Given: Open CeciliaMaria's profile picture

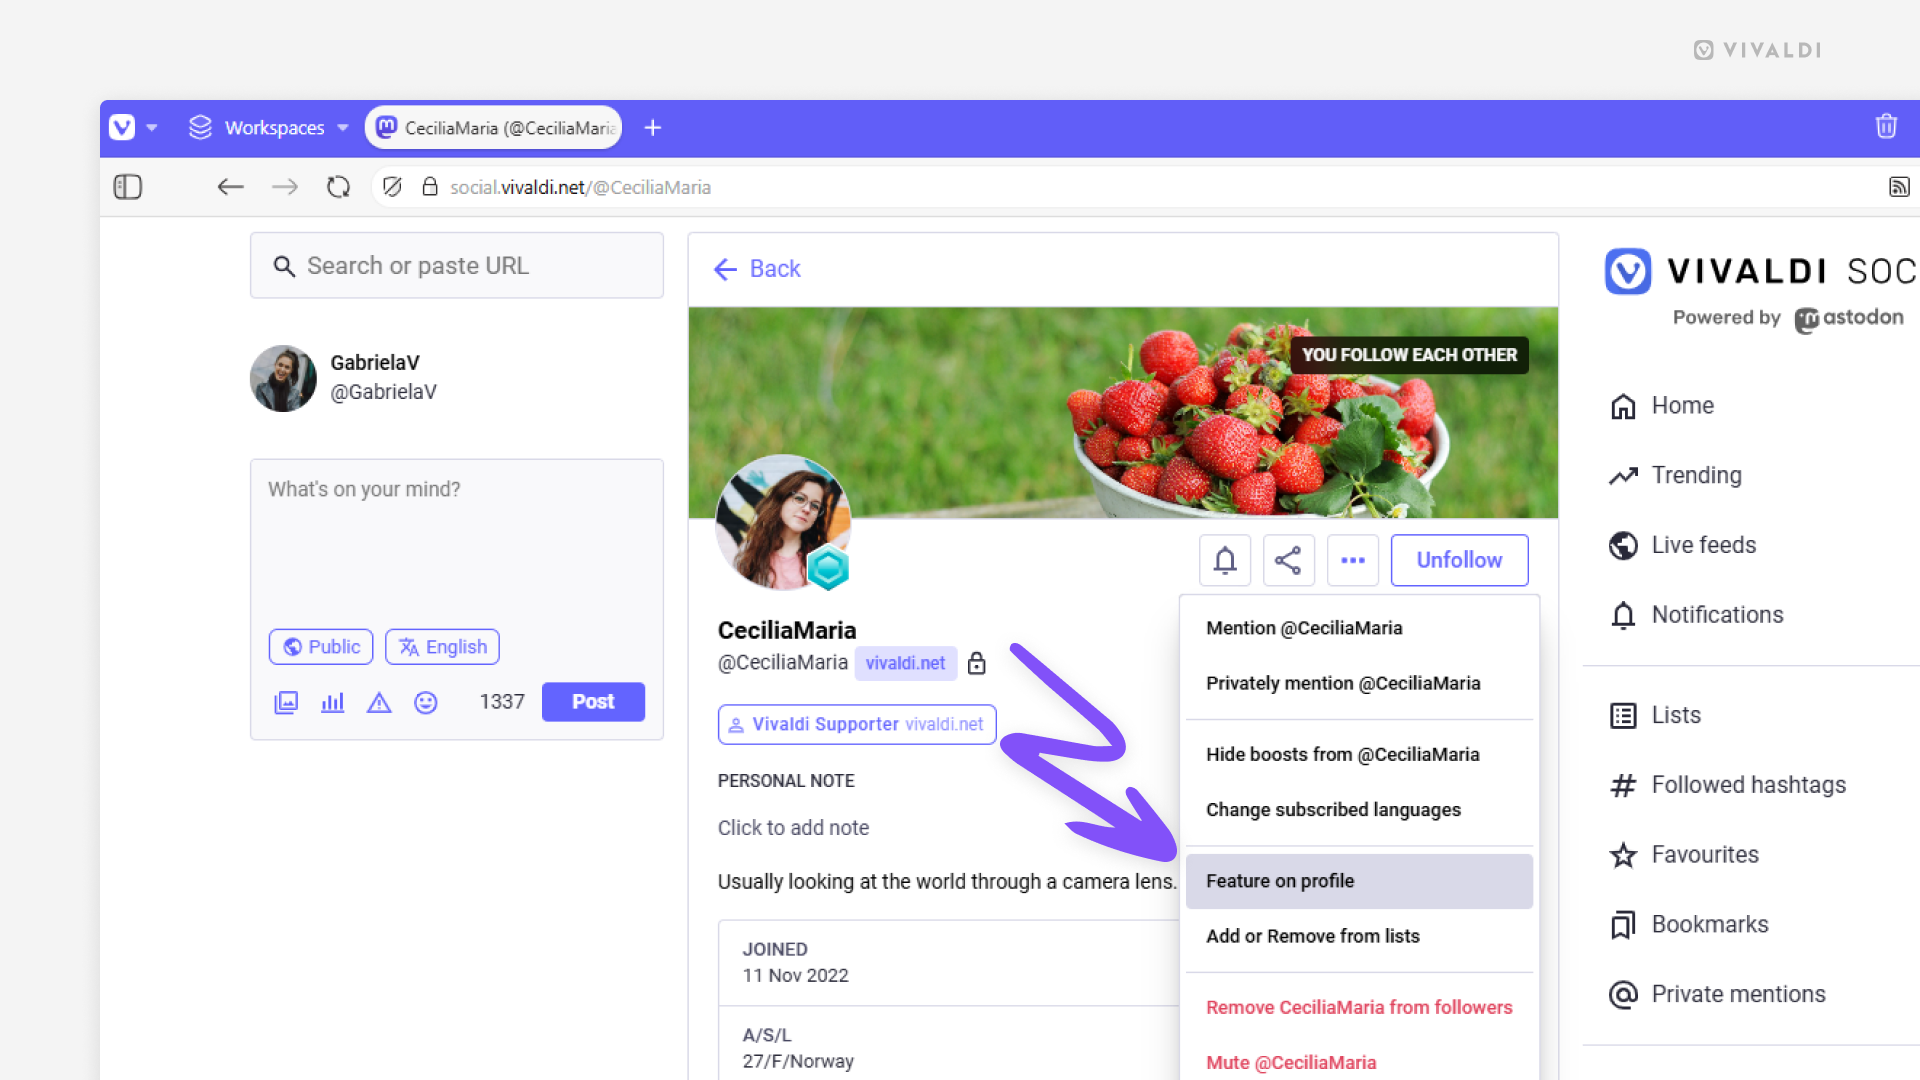Looking at the screenshot, I should point(783,523).
